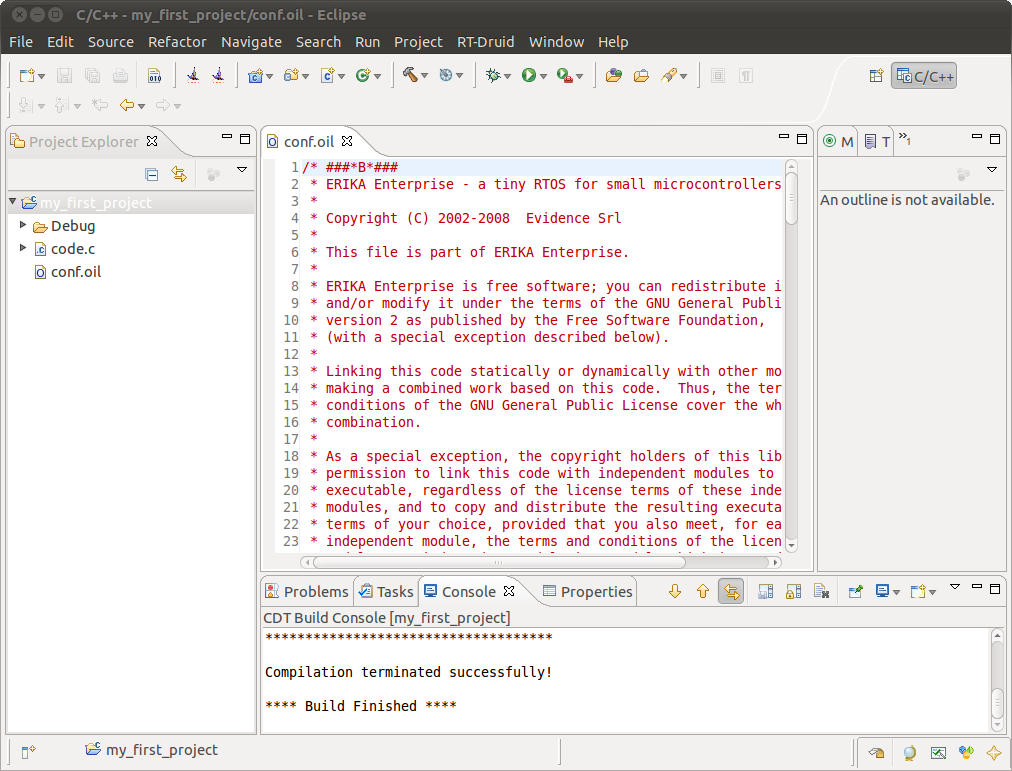Collapse All in Project Explorer

pos(152,174)
